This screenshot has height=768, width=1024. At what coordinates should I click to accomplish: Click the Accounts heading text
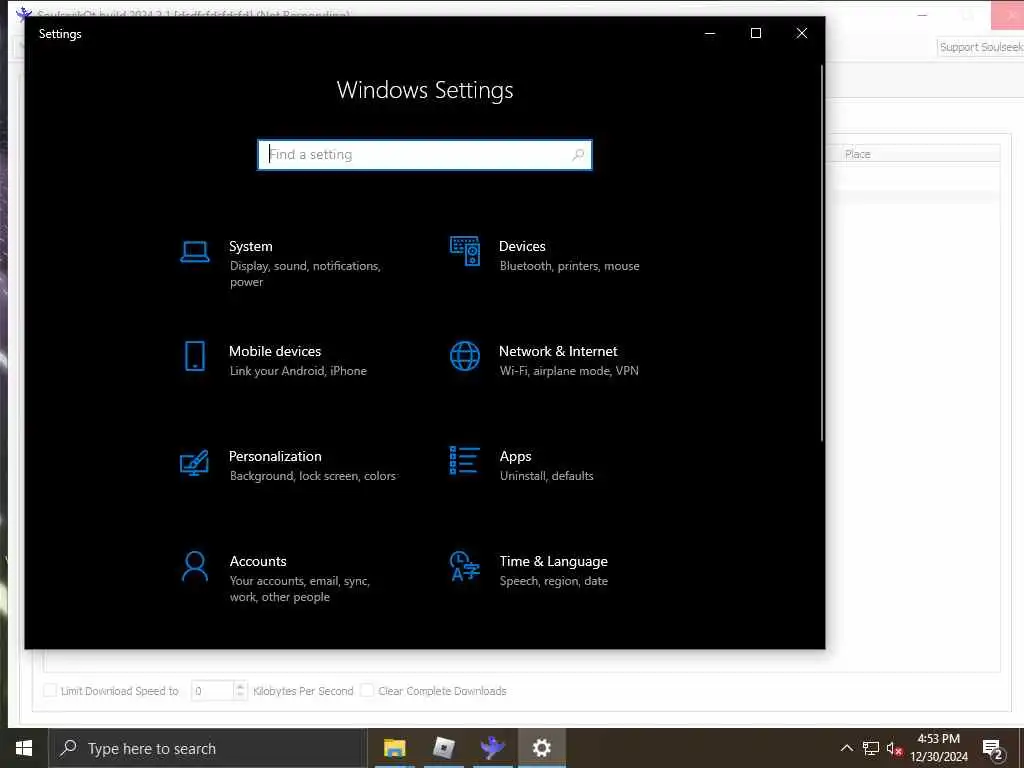click(258, 561)
